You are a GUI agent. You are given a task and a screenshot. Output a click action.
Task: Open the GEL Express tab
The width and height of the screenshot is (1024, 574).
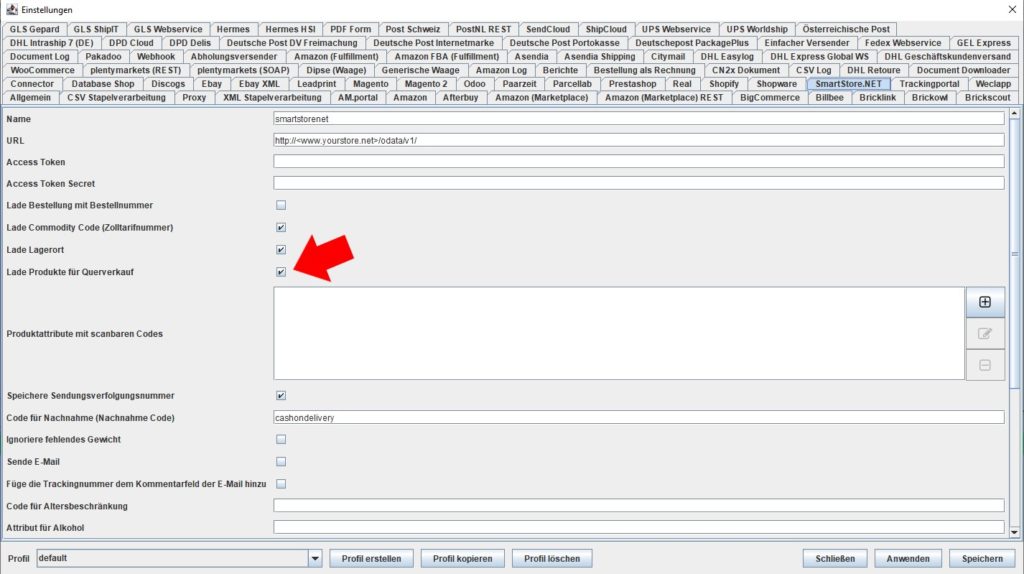[984, 43]
